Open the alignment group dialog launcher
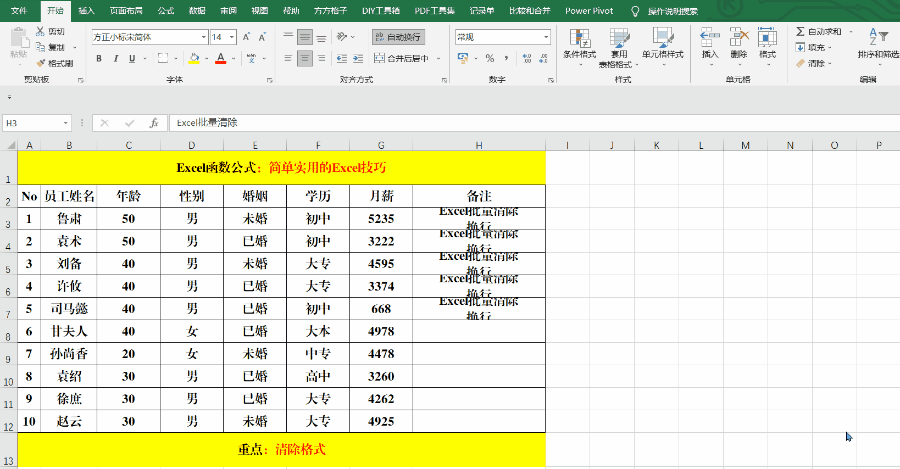 pos(444,80)
